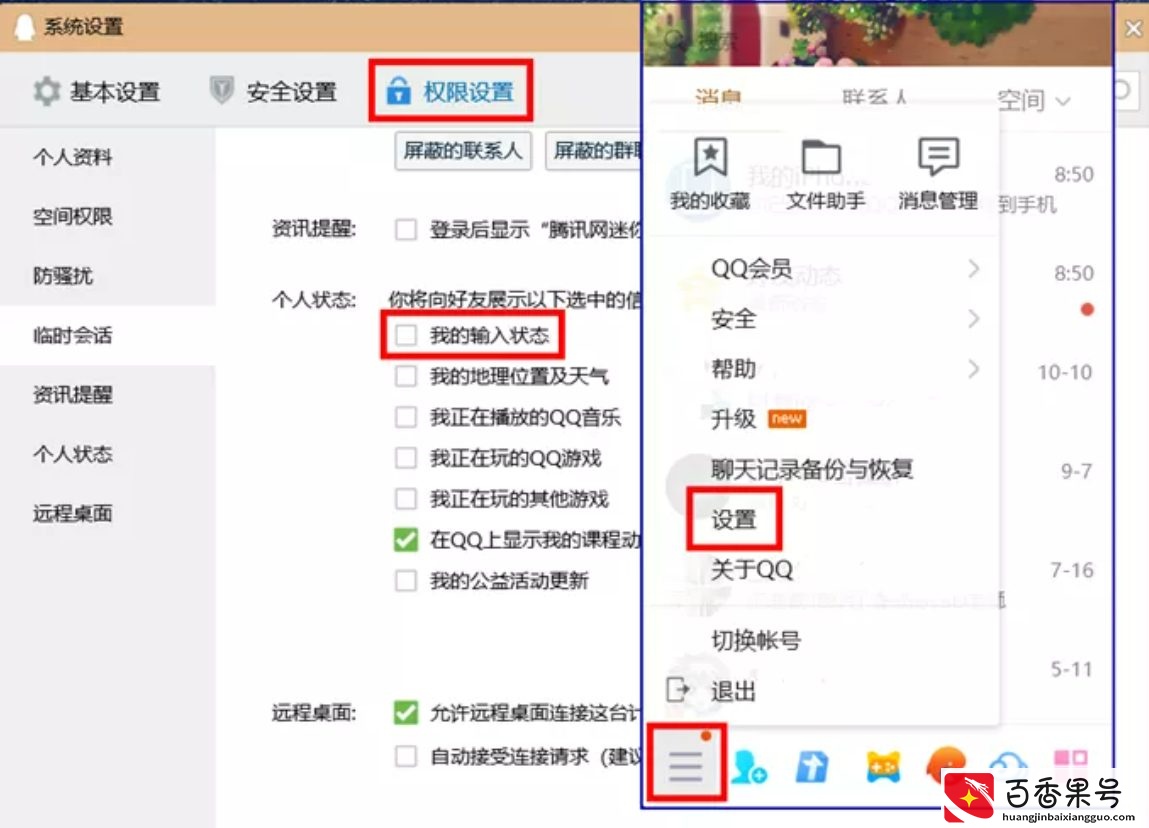
Task: Select 切换帐号 menu item
Action: (755, 640)
